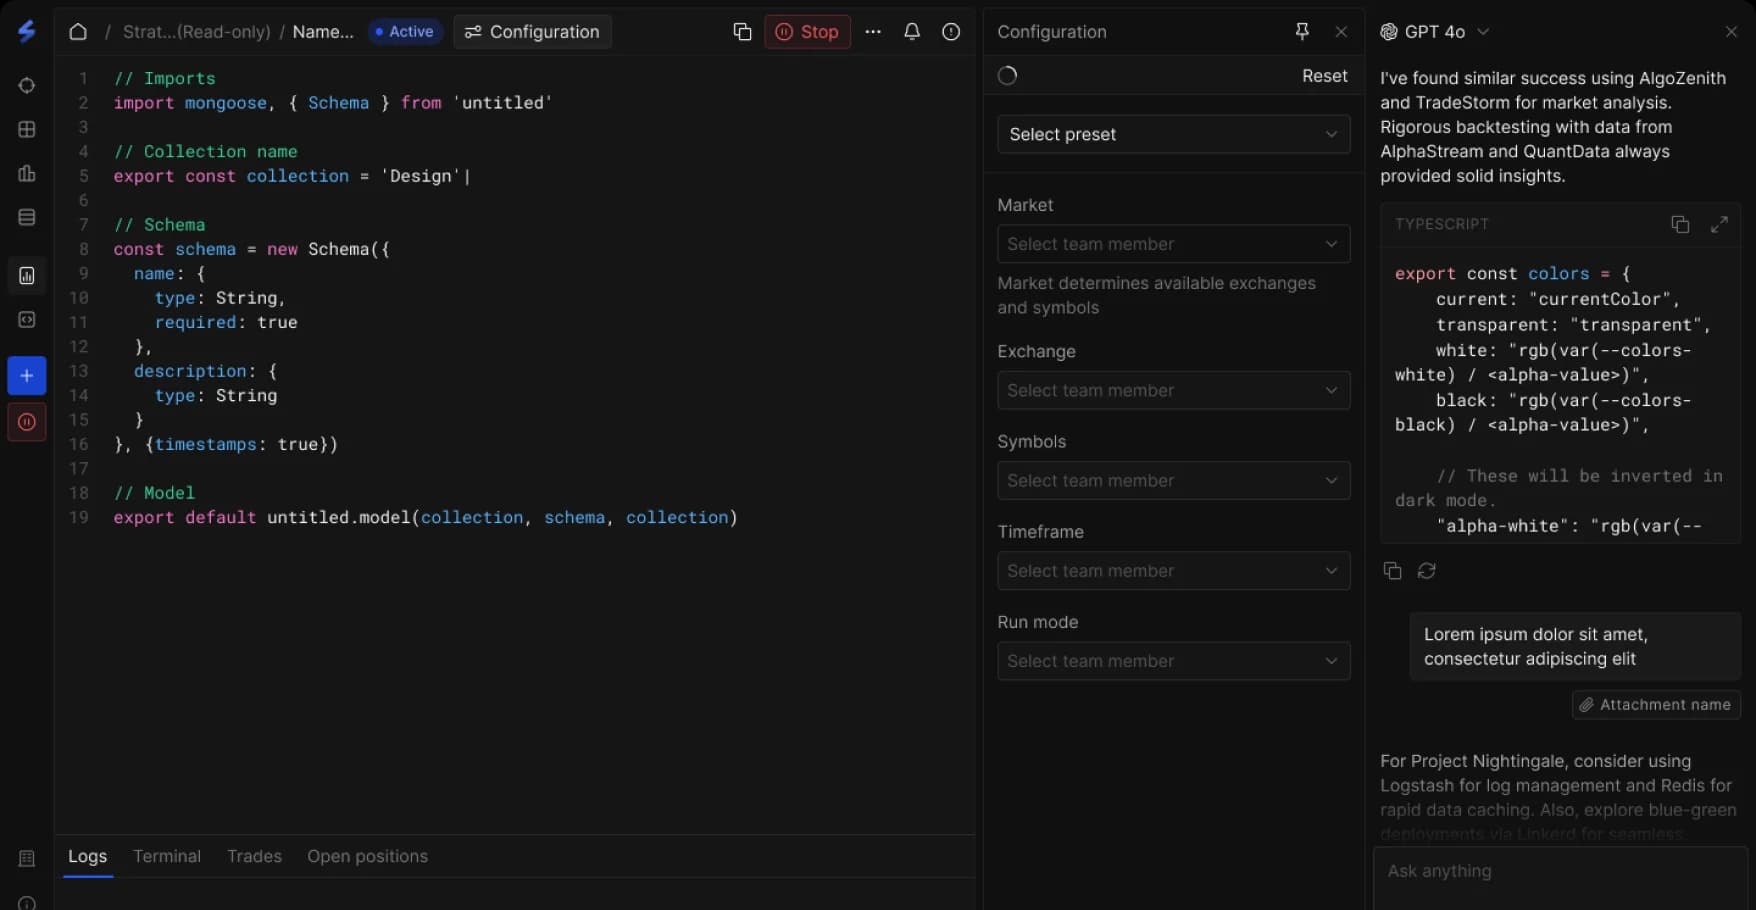Click line number 19 in gutter

click(x=79, y=517)
